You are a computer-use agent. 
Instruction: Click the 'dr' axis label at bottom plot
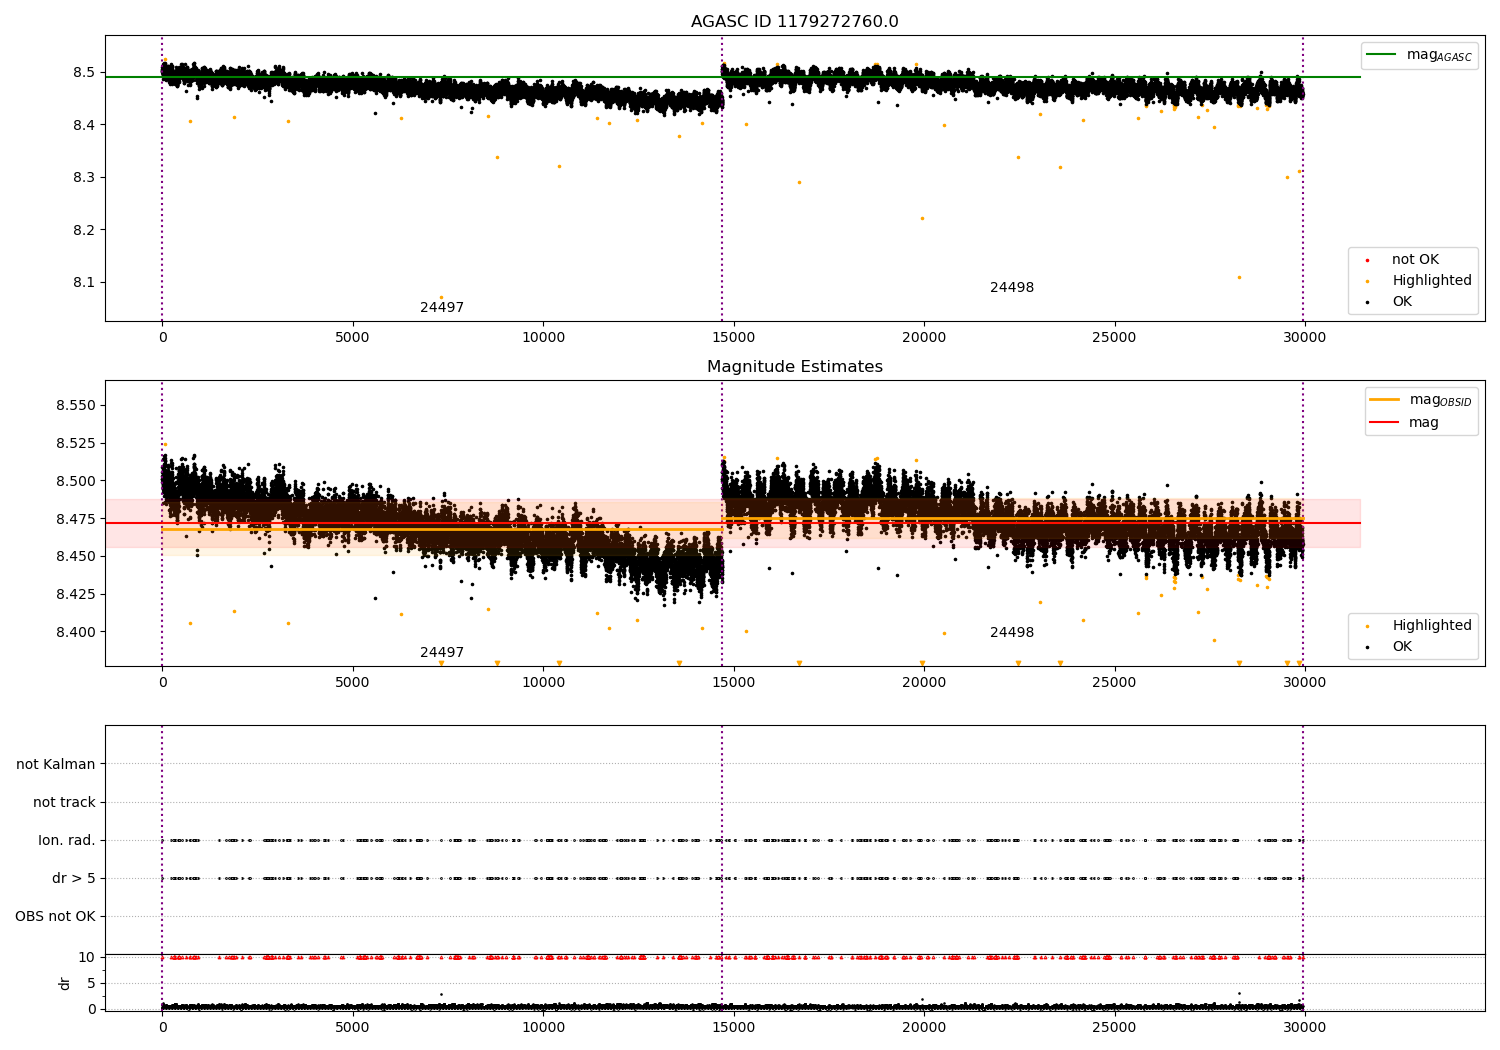coord(65,983)
